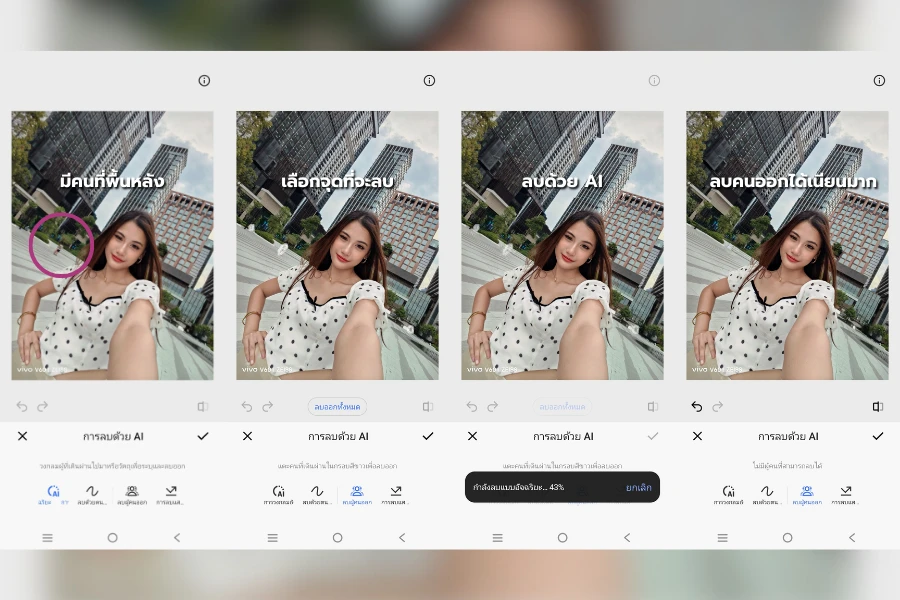The width and height of the screenshot is (900, 600).
Task: Tap the ลบออกทั้งหมด button in the second screen
Action: point(337,407)
